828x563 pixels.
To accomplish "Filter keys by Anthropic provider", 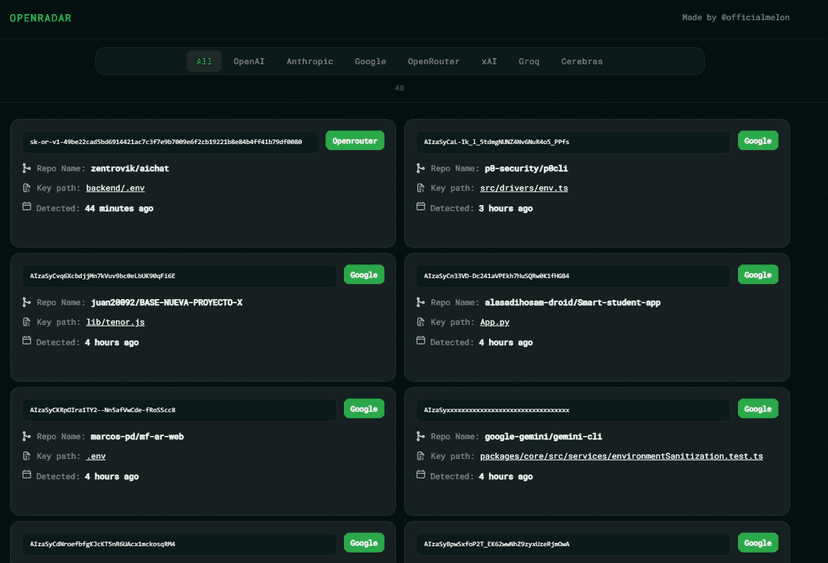I will tap(310, 61).
